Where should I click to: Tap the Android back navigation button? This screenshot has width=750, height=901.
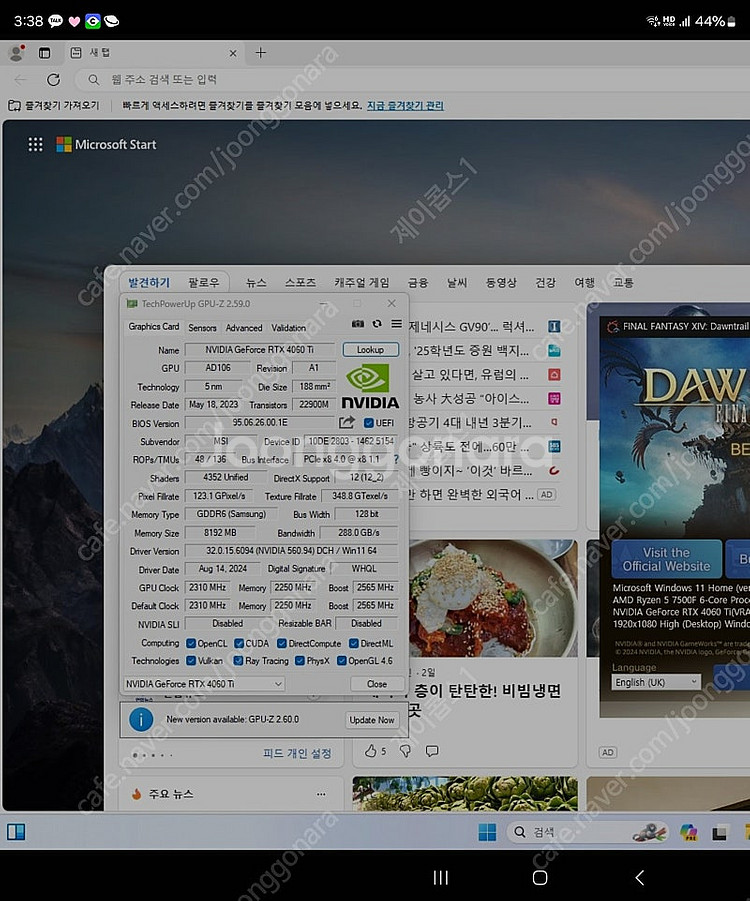tap(640, 877)
